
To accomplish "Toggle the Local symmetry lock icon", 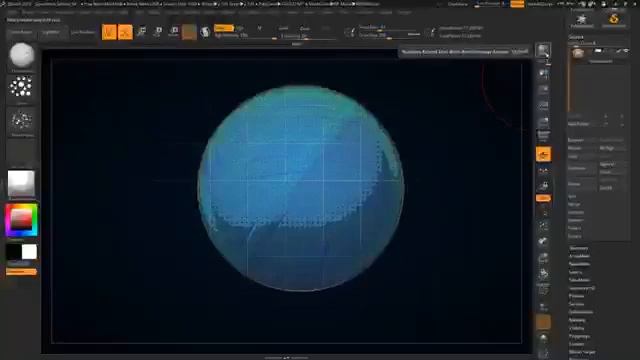I will click(543, 186).
